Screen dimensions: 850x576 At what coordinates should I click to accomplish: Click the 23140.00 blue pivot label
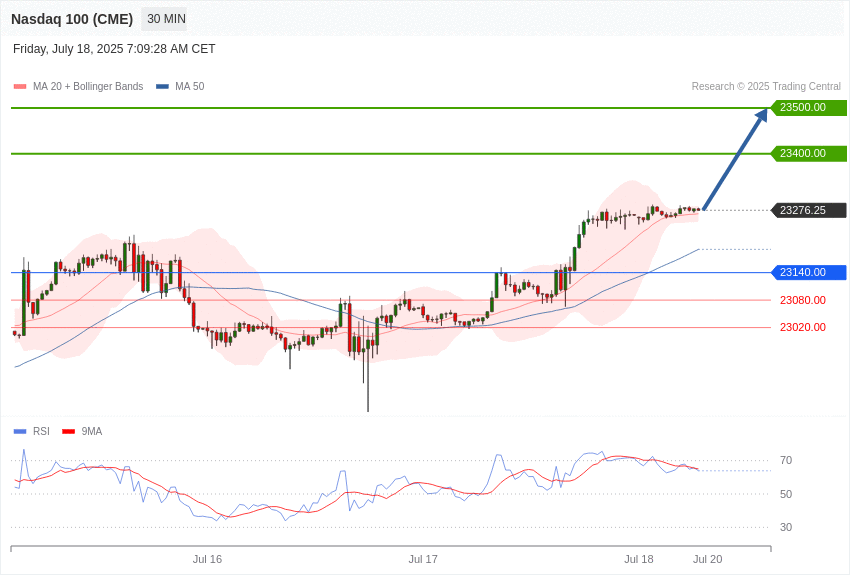tap(807, 272)
